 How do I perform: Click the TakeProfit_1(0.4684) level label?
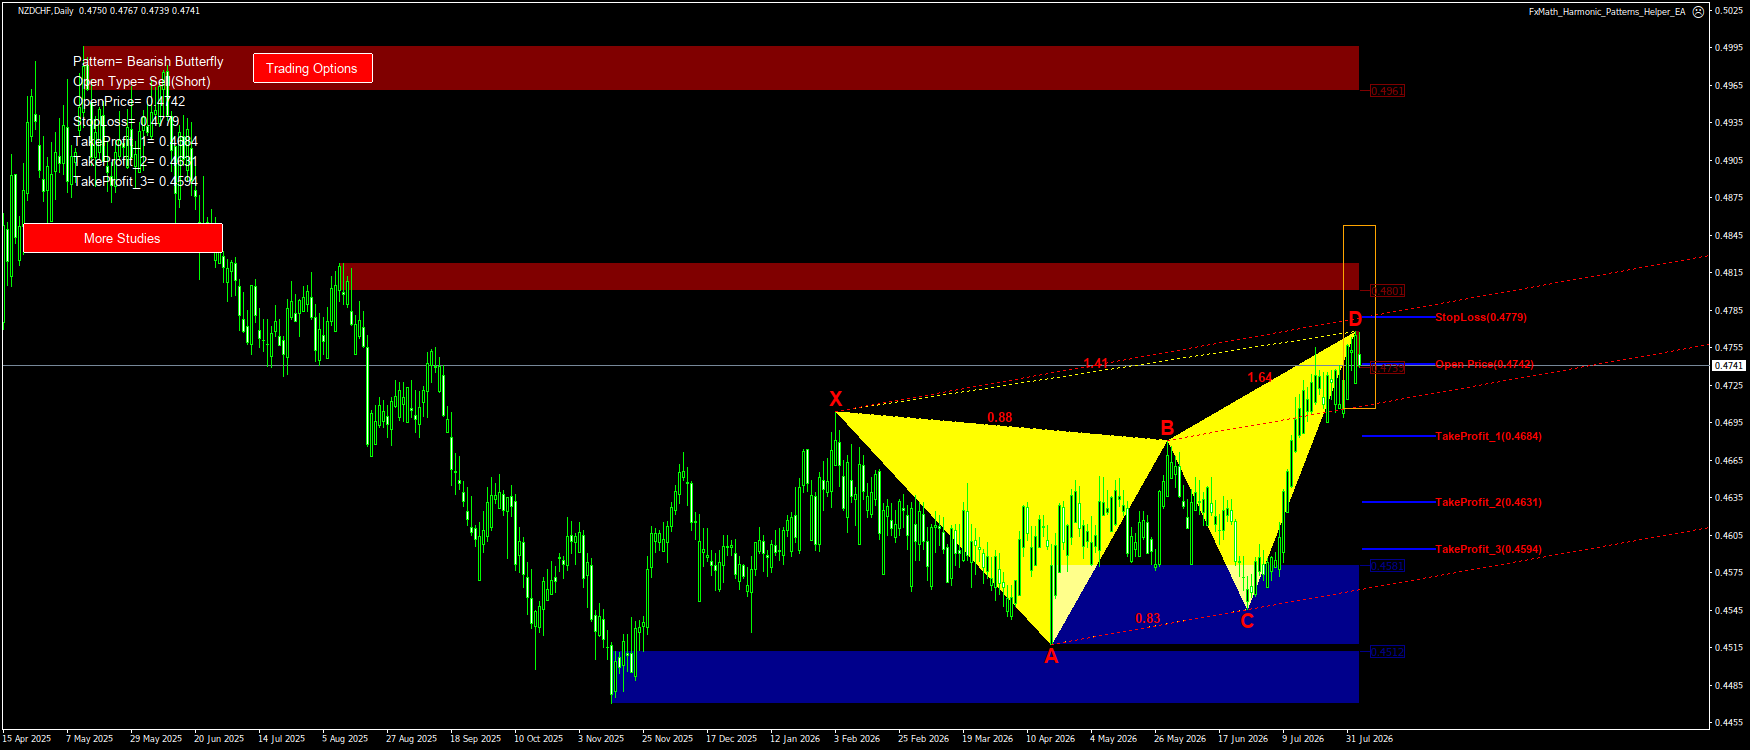tap(1488, 436)
